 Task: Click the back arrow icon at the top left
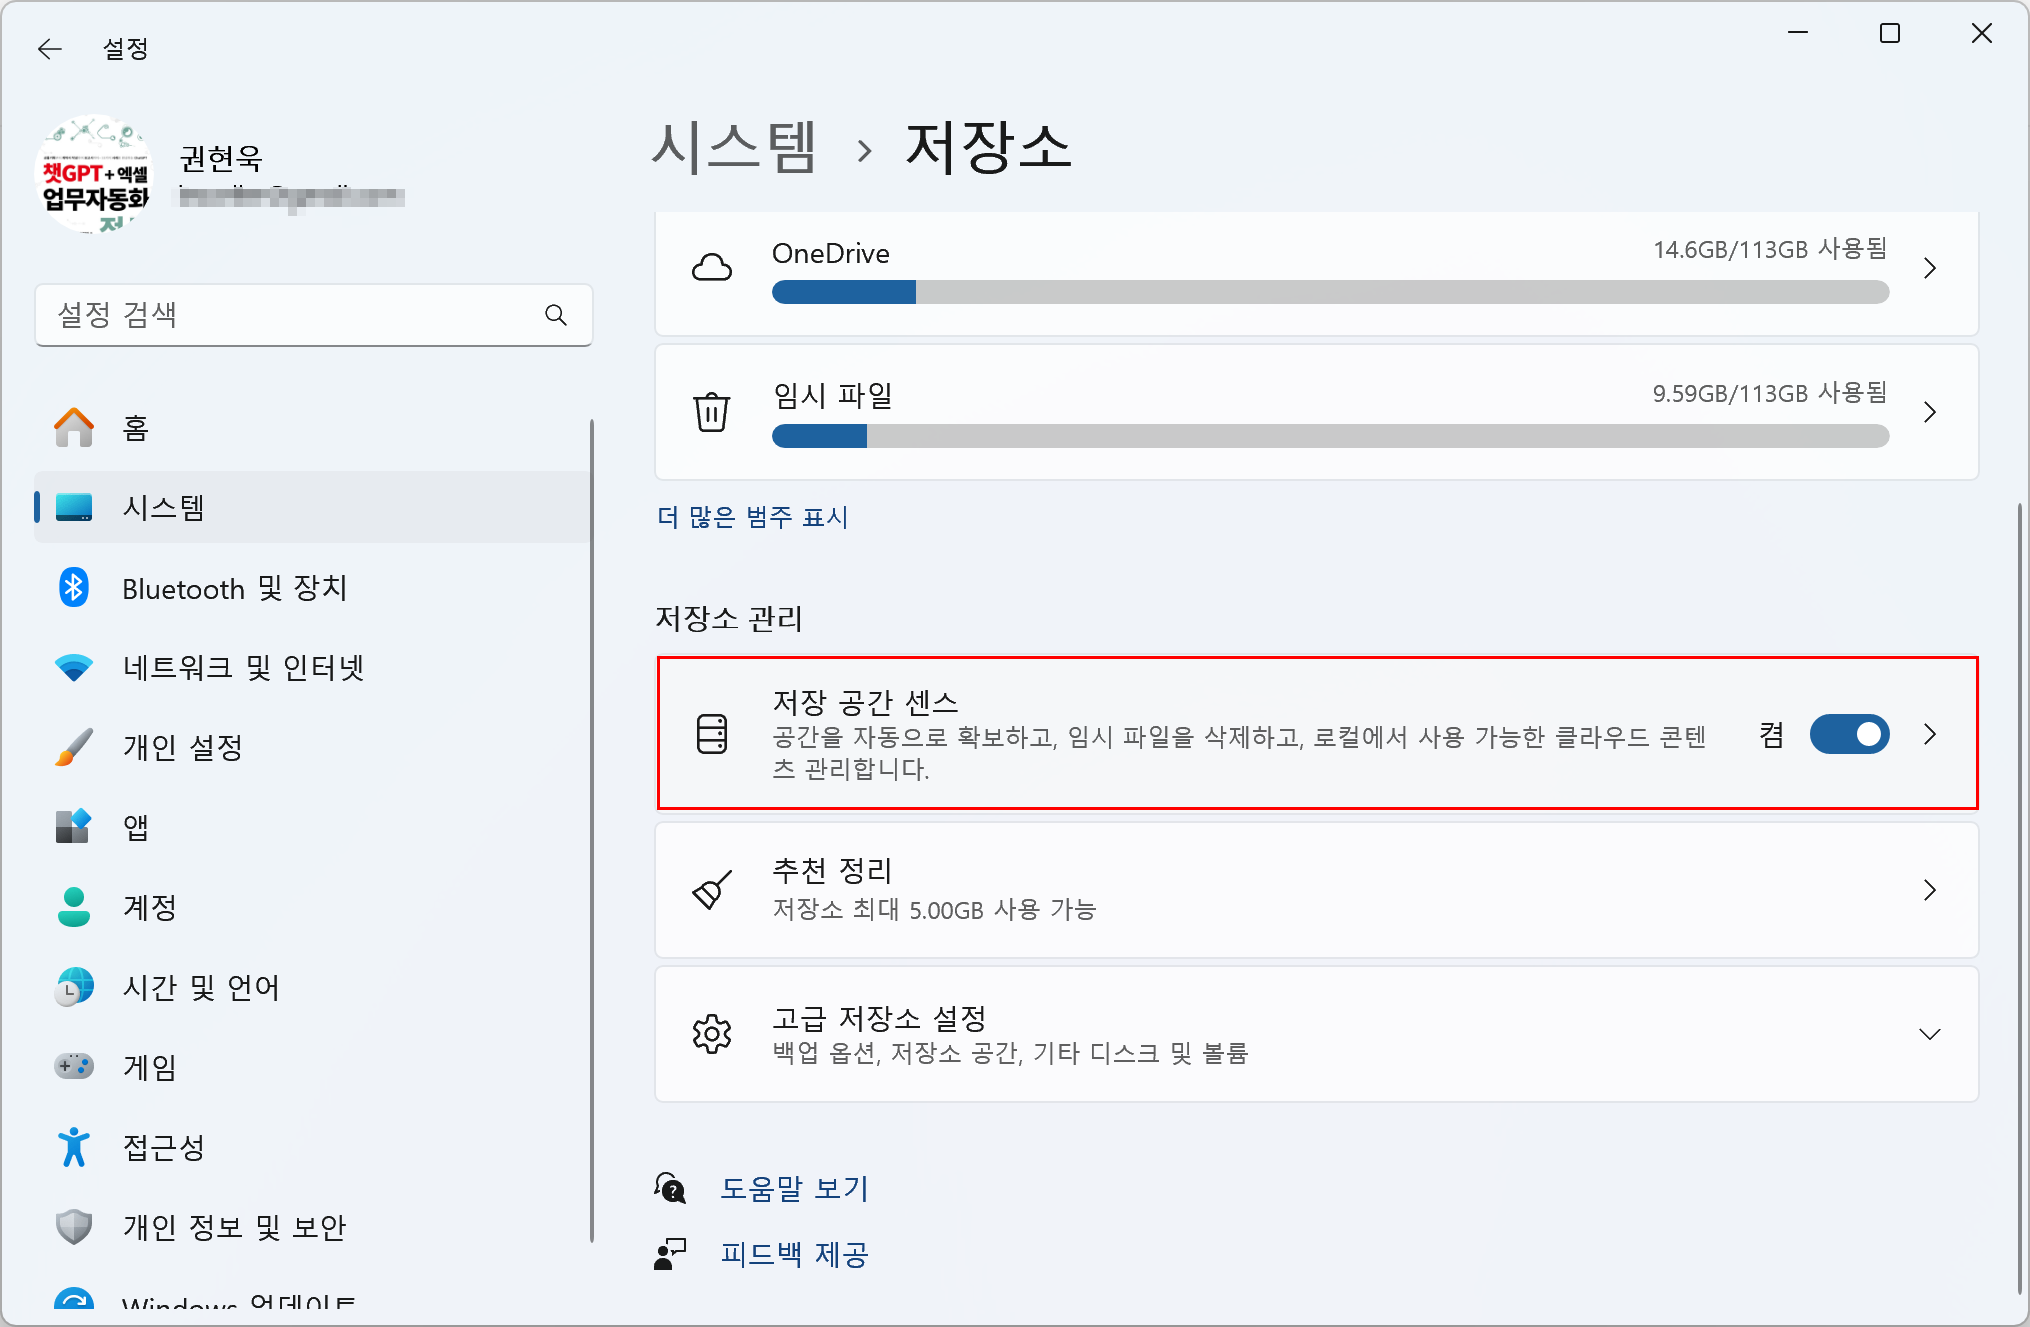(x=49, y=48)
